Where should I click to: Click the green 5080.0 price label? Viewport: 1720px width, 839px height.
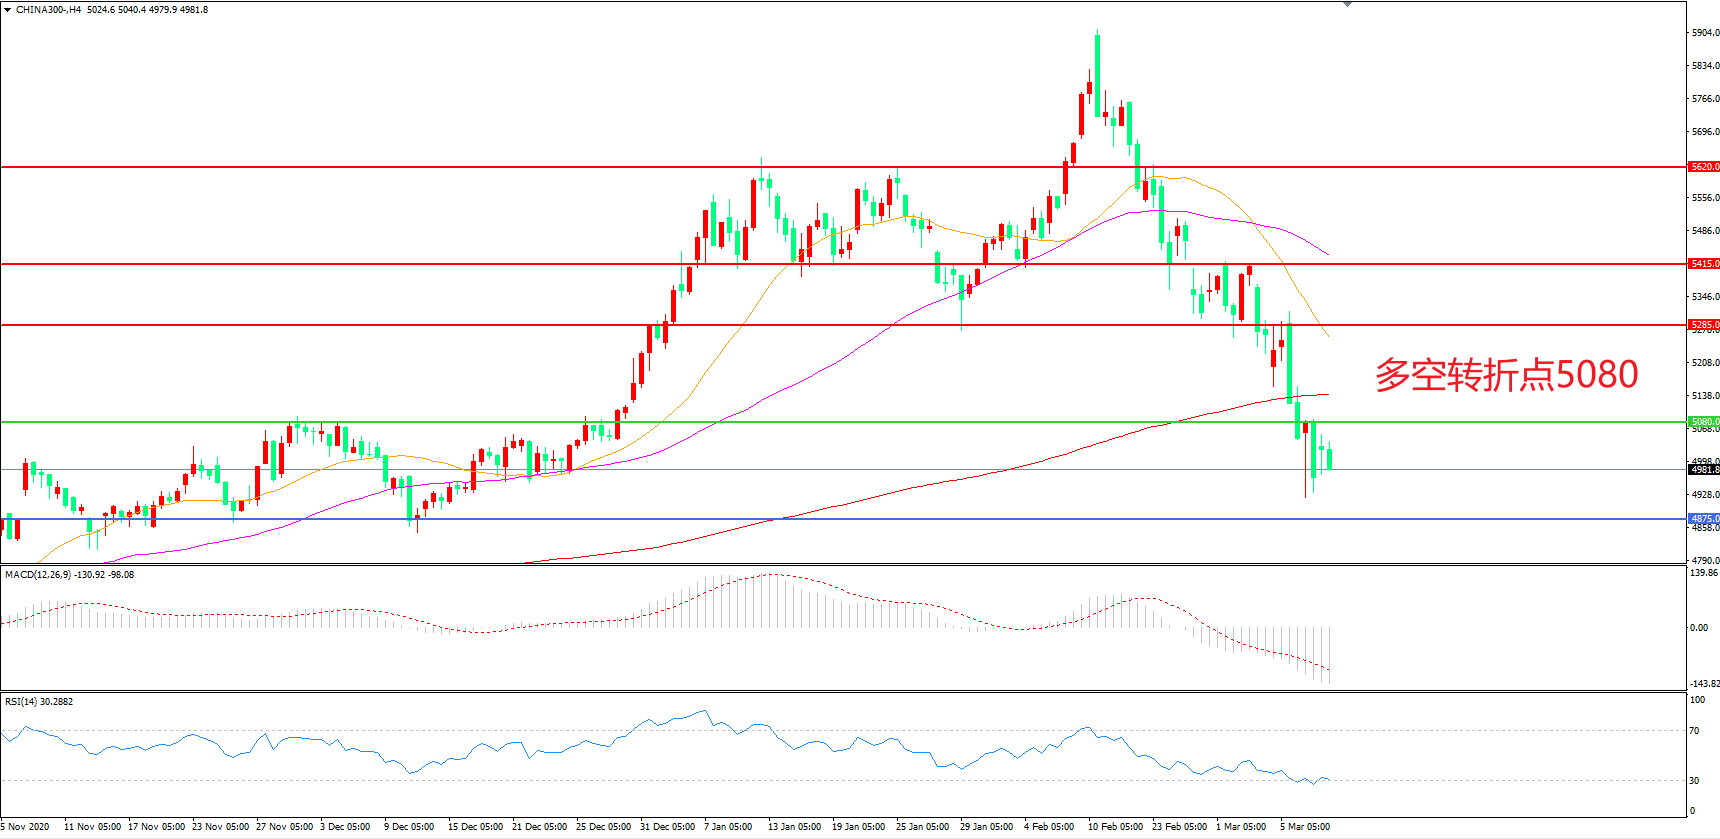[x=1704, y=422]
